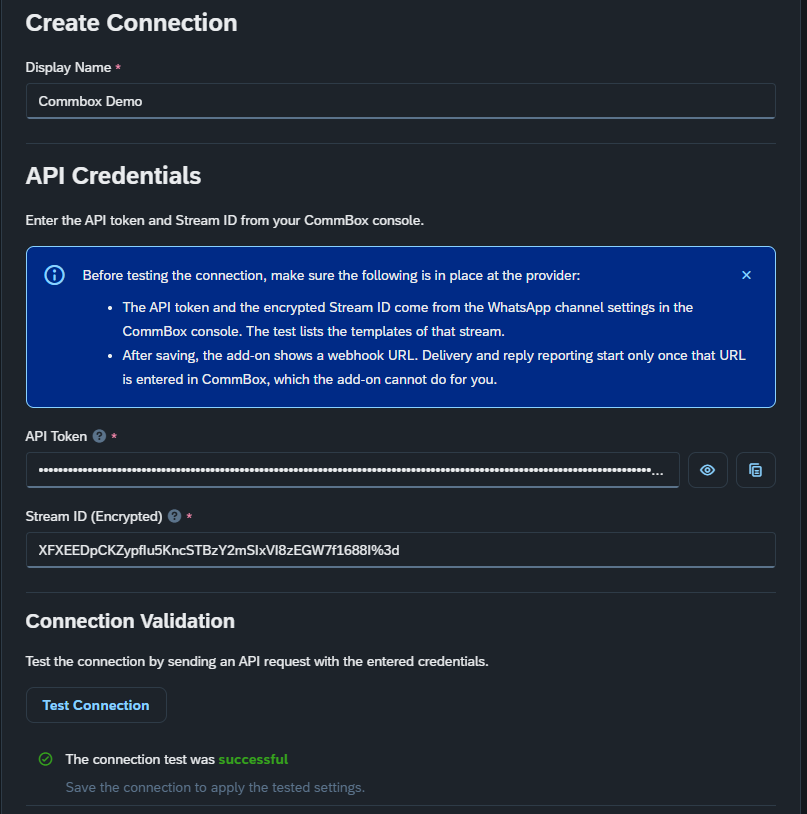Click the banner bullet about webhook URL
The height and width of the screenshot is (814, 807).
(434, 368)
